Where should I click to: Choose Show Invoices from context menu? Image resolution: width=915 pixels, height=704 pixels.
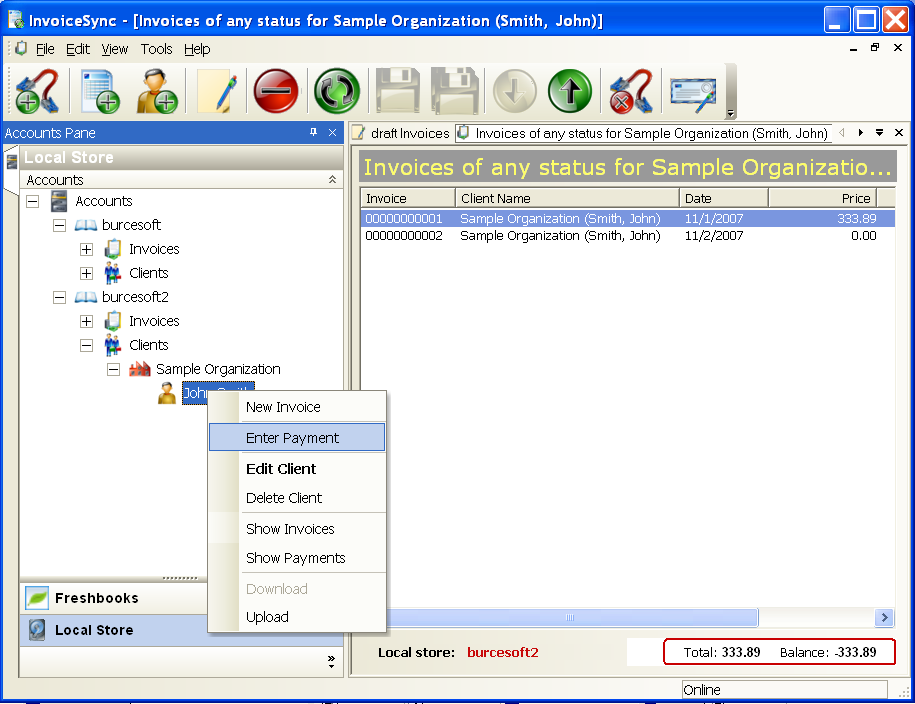[x=297, y=529]
